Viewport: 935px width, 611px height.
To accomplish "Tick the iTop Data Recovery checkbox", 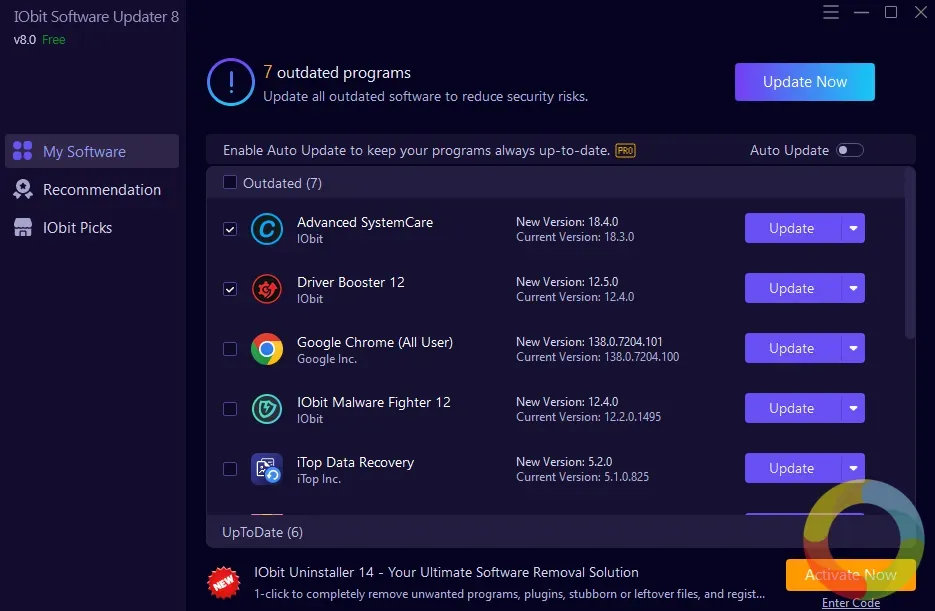I will [x=230, y=469].
